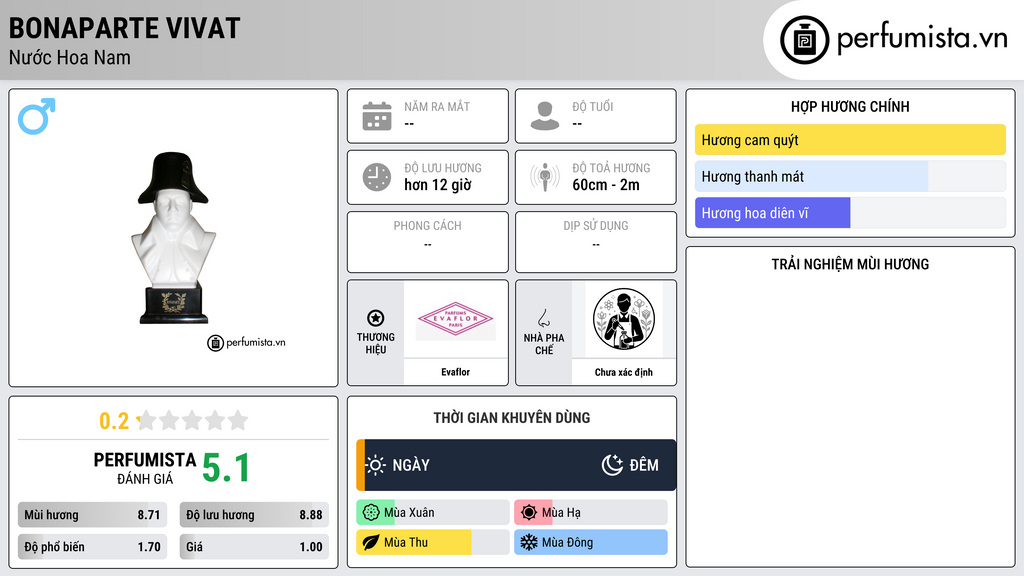This screenshot has height=576, width=1024.
Task: Click the Hương thanh mát accord bar
Action: 850,176
